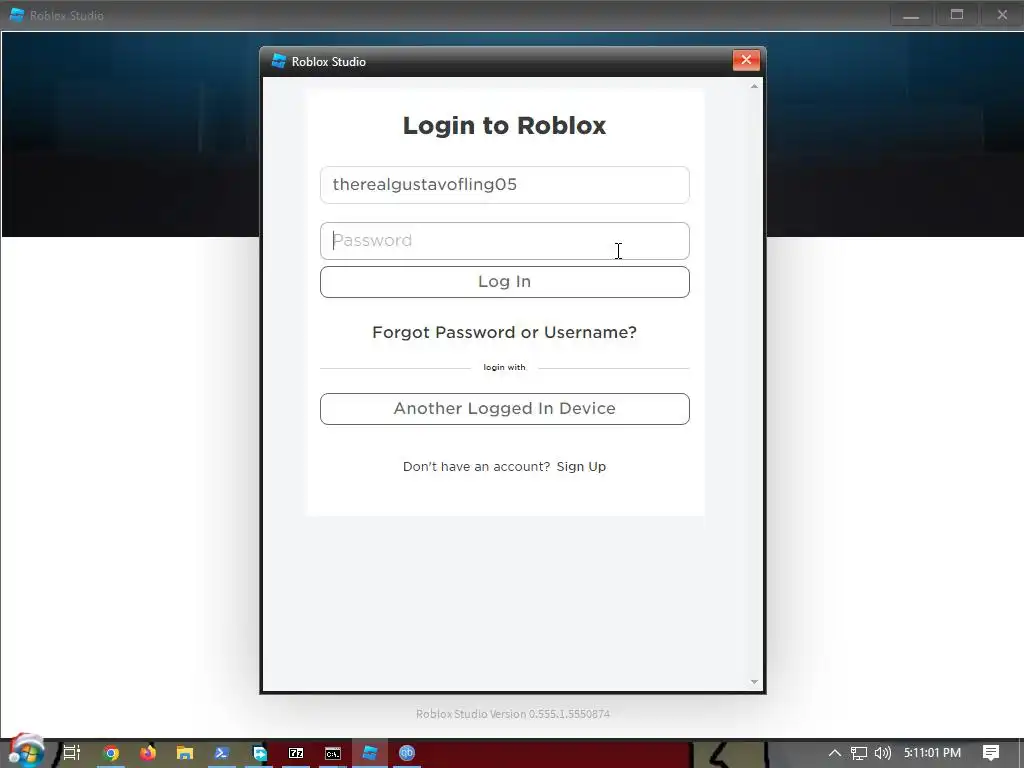Open the 7-Zip taskbar icon
Viewport: 1024px width, 768px height.
296,753
